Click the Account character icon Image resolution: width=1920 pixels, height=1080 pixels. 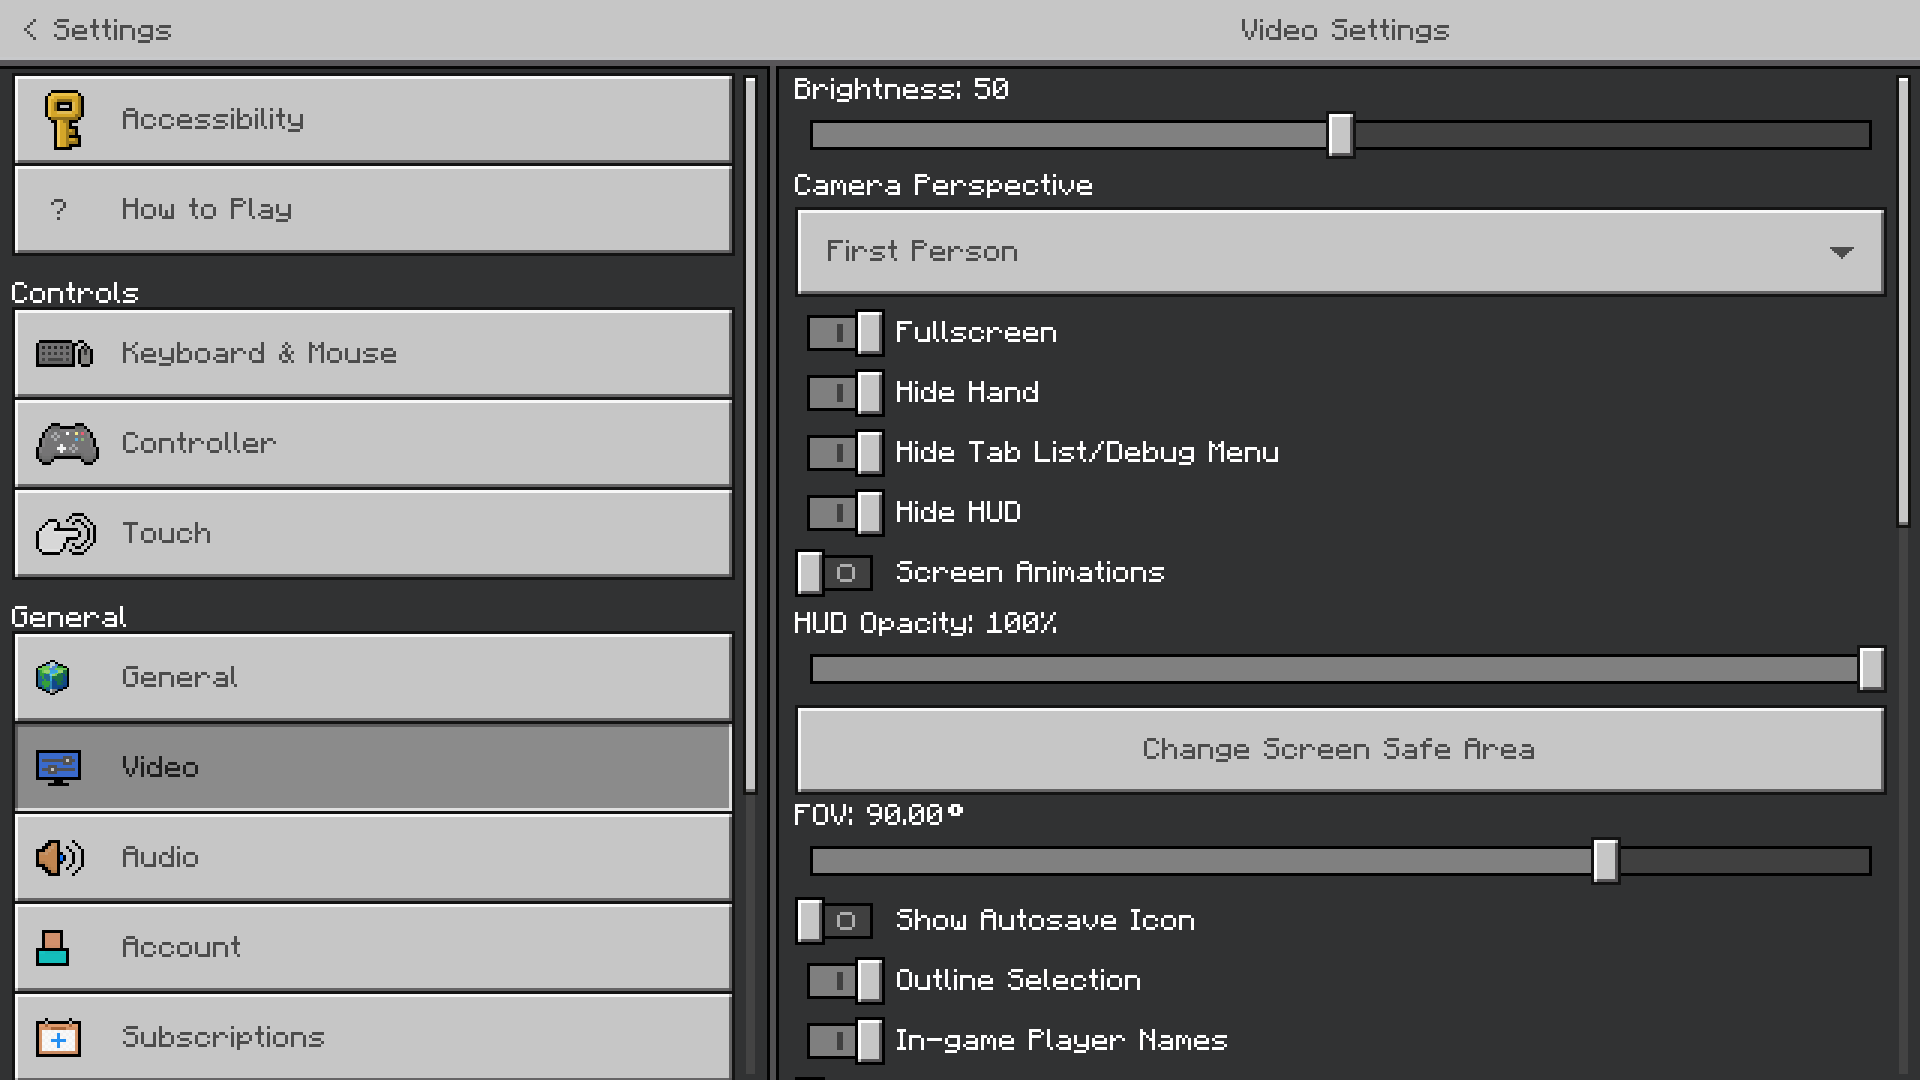click(x=52, y=948)
